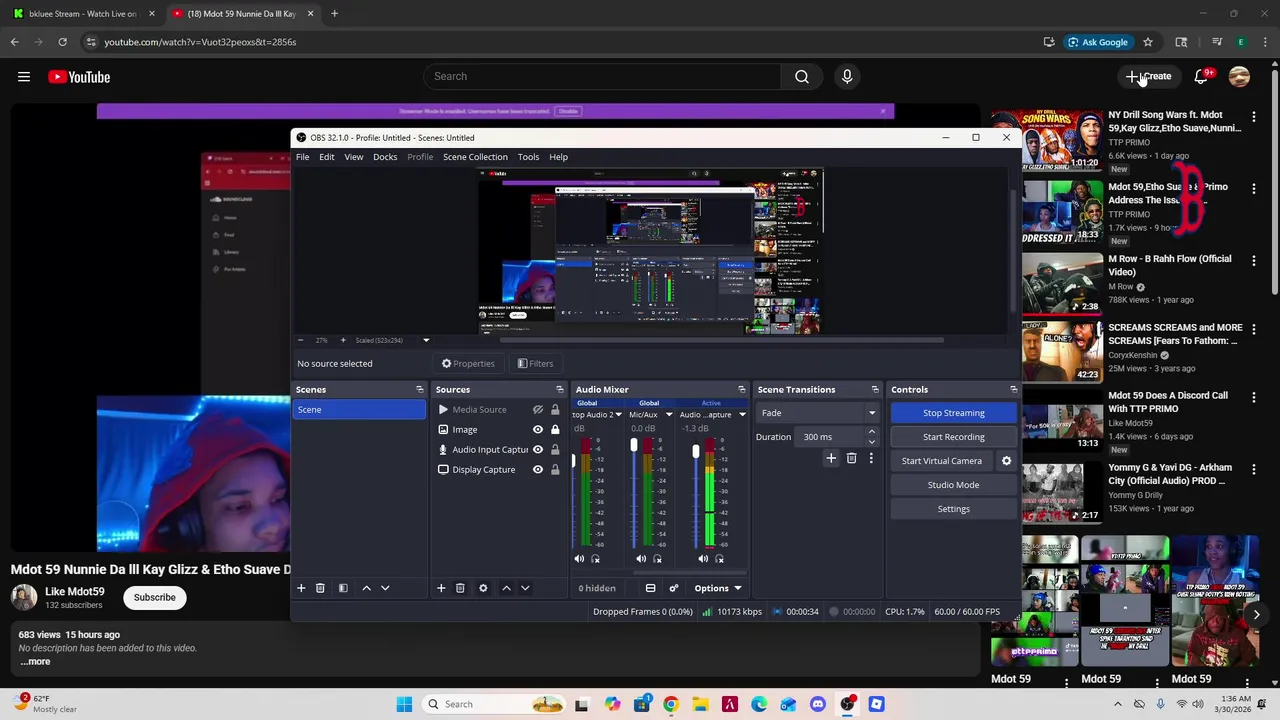This screenshot has width=1280, height=720.
Task: Delete source with the Sources trash icon
Action: (x=460, y=588)
